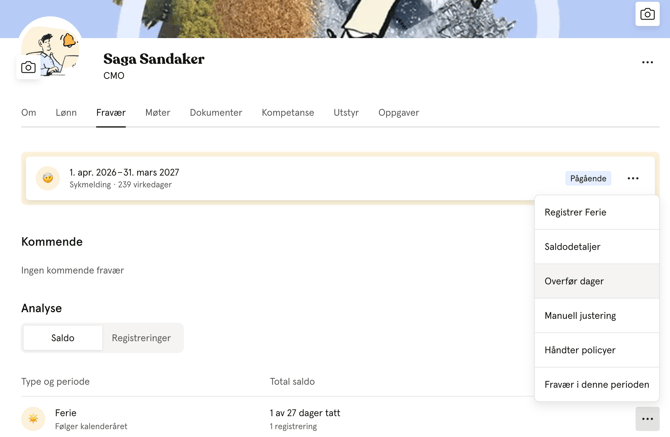Go to the Møter tab
Viewport: 670px width, 437px height.
coord(158,113)
